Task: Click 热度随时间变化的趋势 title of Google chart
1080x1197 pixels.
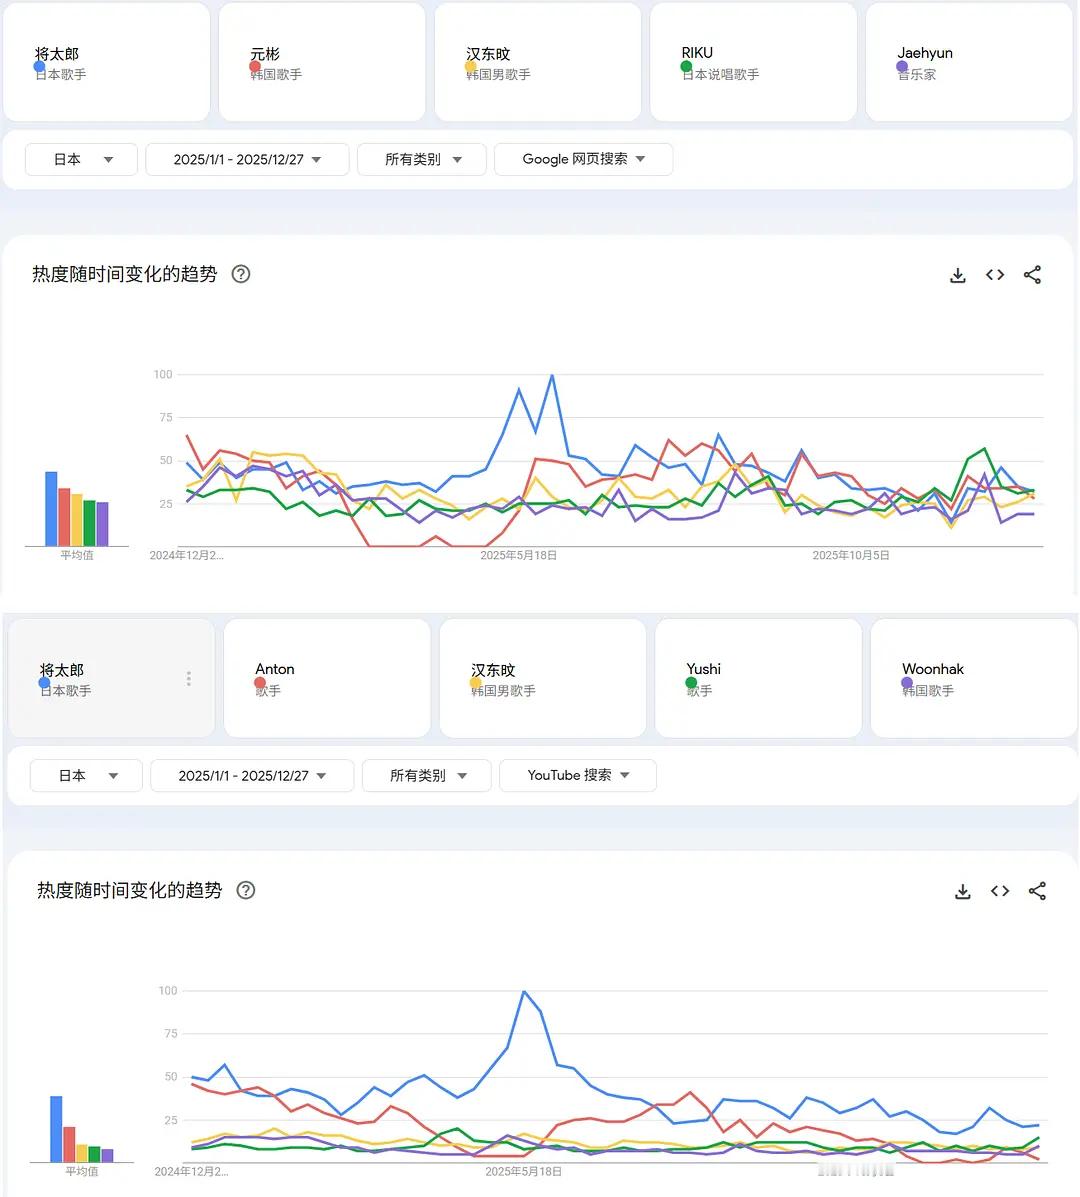Action: pos(124,274)
